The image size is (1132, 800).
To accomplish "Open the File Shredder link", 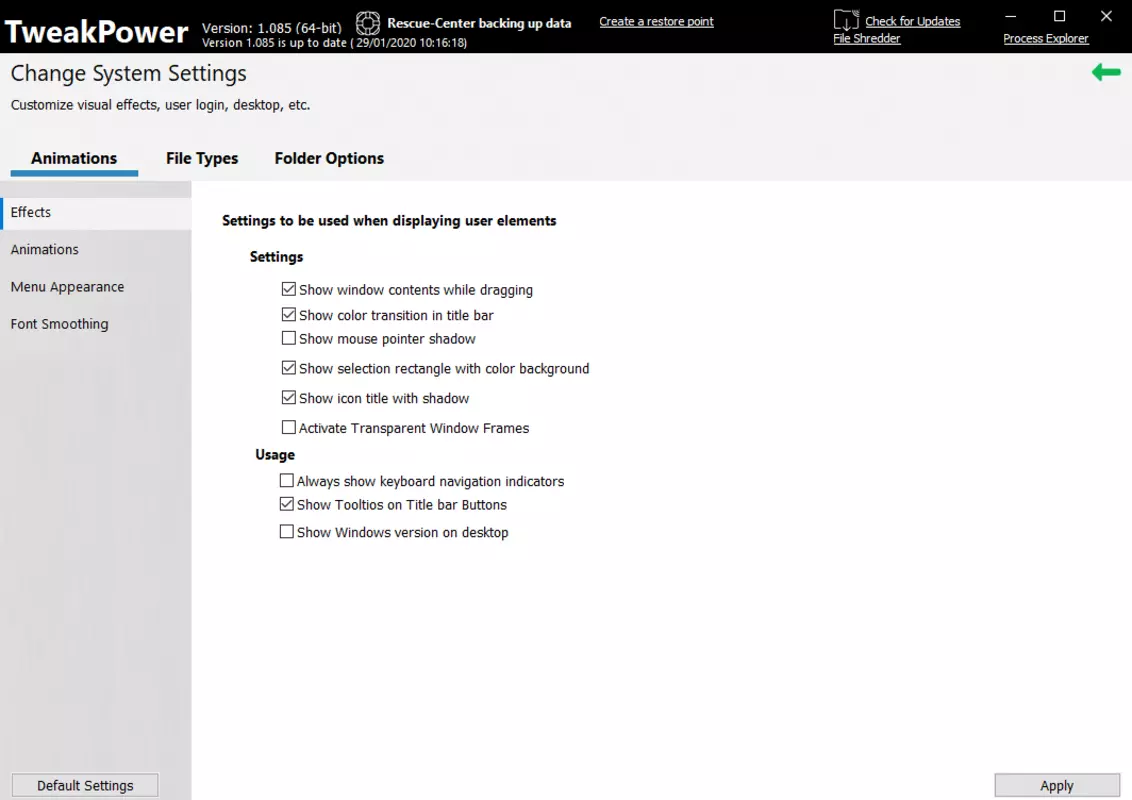I will pyautogui.click(x=866, y=38).
